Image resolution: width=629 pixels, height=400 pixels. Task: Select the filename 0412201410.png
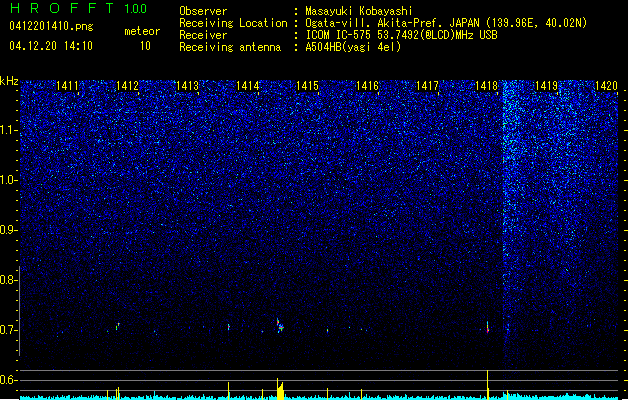coord(51,26)
